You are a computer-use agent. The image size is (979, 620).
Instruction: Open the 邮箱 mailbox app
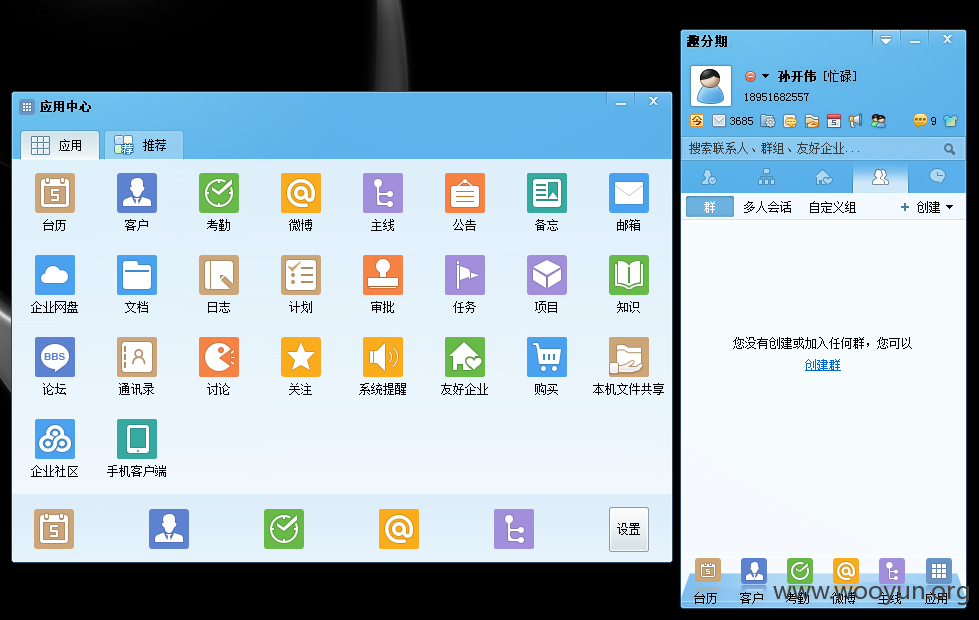[x=629, y=194]
